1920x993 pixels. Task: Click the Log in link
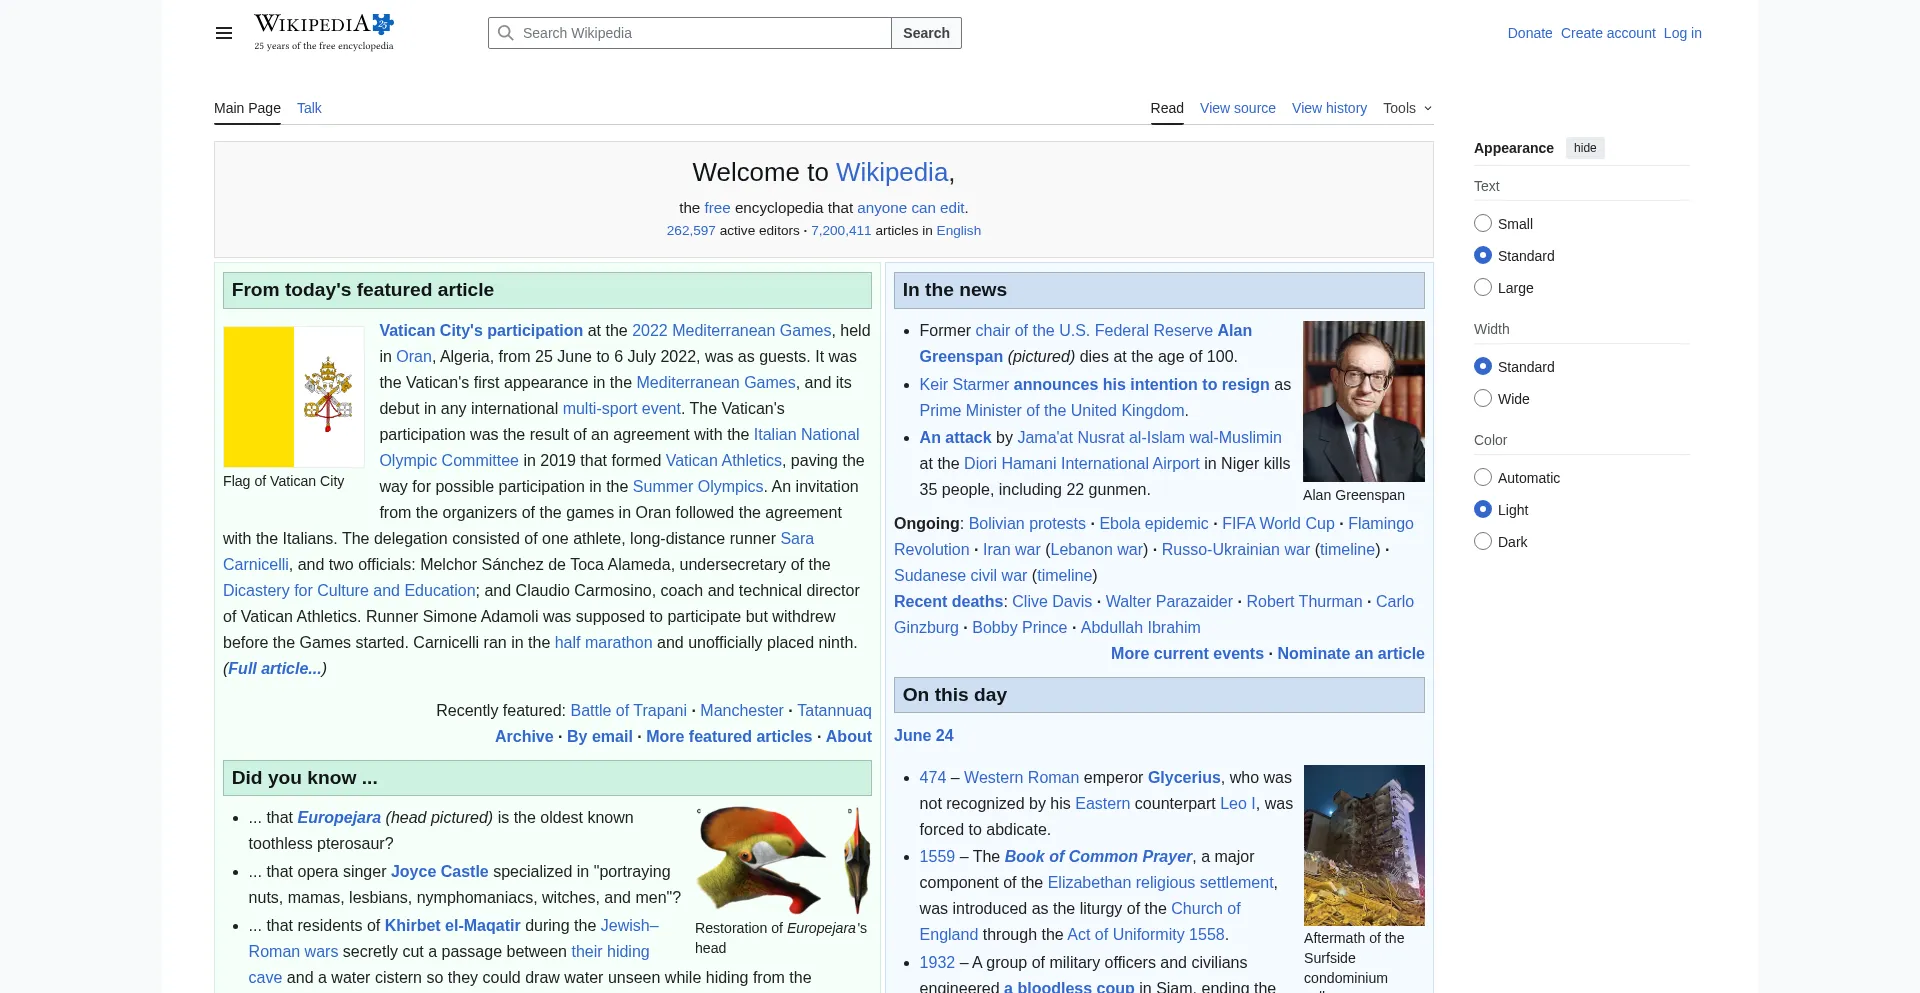[x=1683, y=33]
